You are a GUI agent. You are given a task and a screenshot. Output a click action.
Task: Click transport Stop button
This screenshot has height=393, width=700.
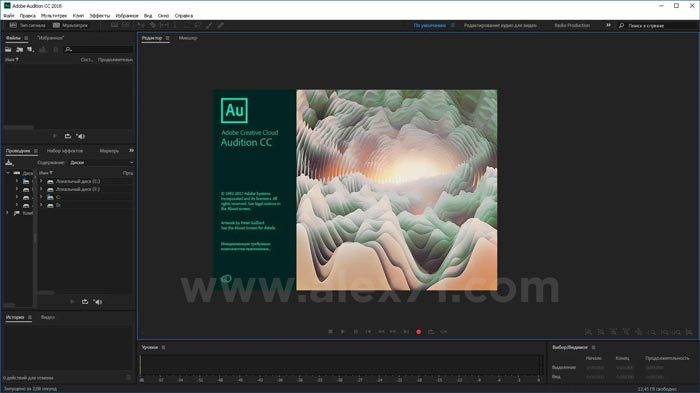(x=330, y=332)
